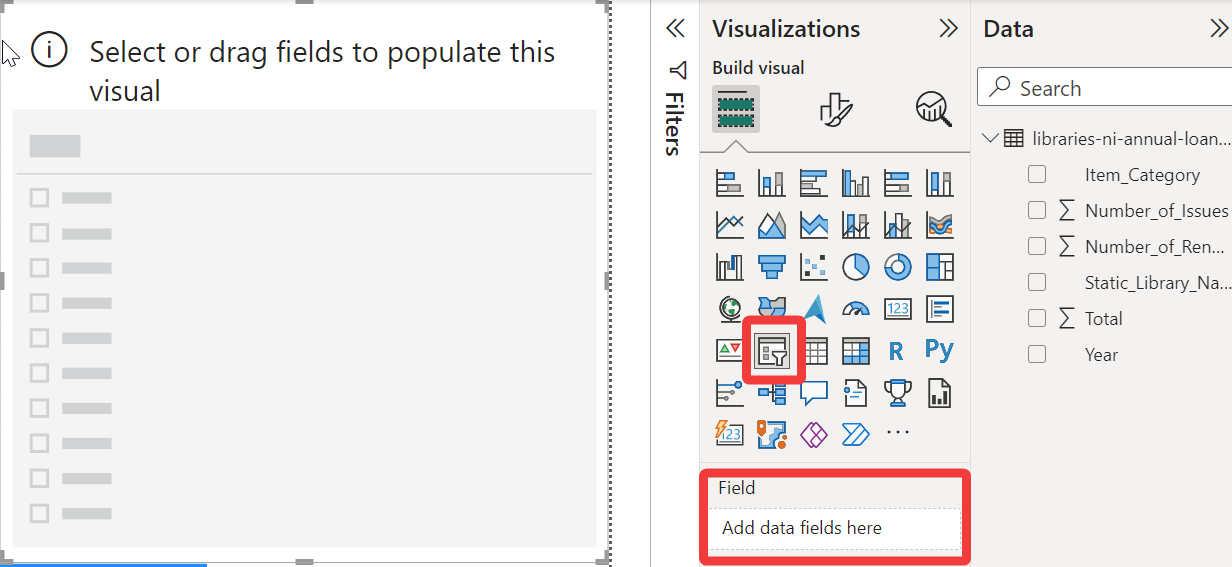The height and width of the screenshot is (567, 1232).
Task: Select the Slicer visualization icon
Action: (x=772, y=351)
